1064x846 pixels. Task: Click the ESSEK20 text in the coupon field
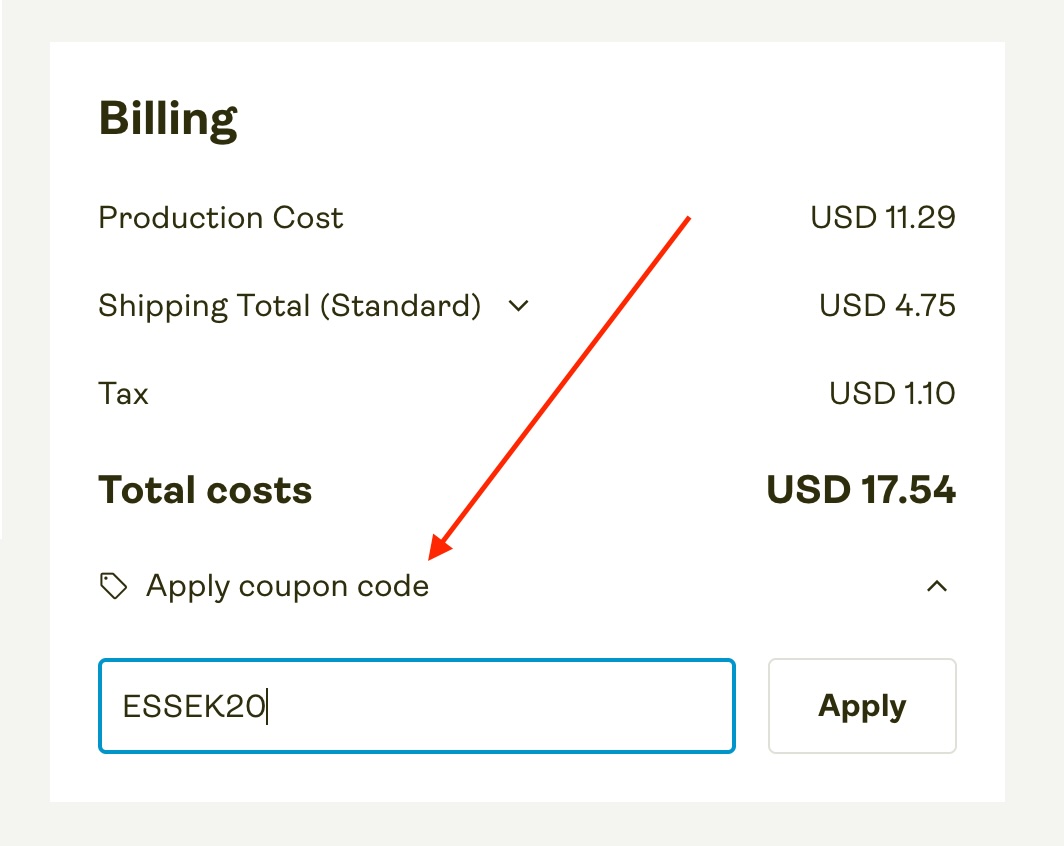click(x=194, y=707)
